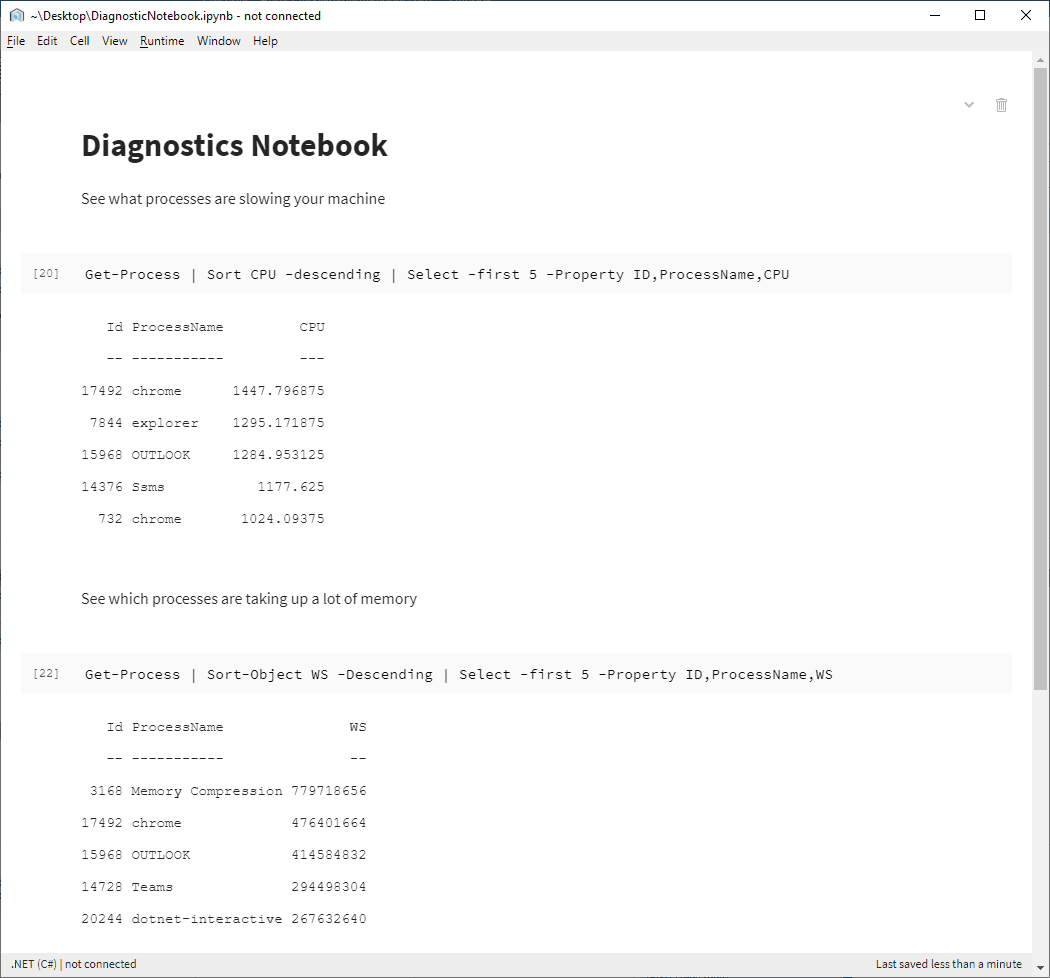Screen dimensions: 1050x978
Task: Click the vertical scrollbar thumb
Action: pos(1040,378)
